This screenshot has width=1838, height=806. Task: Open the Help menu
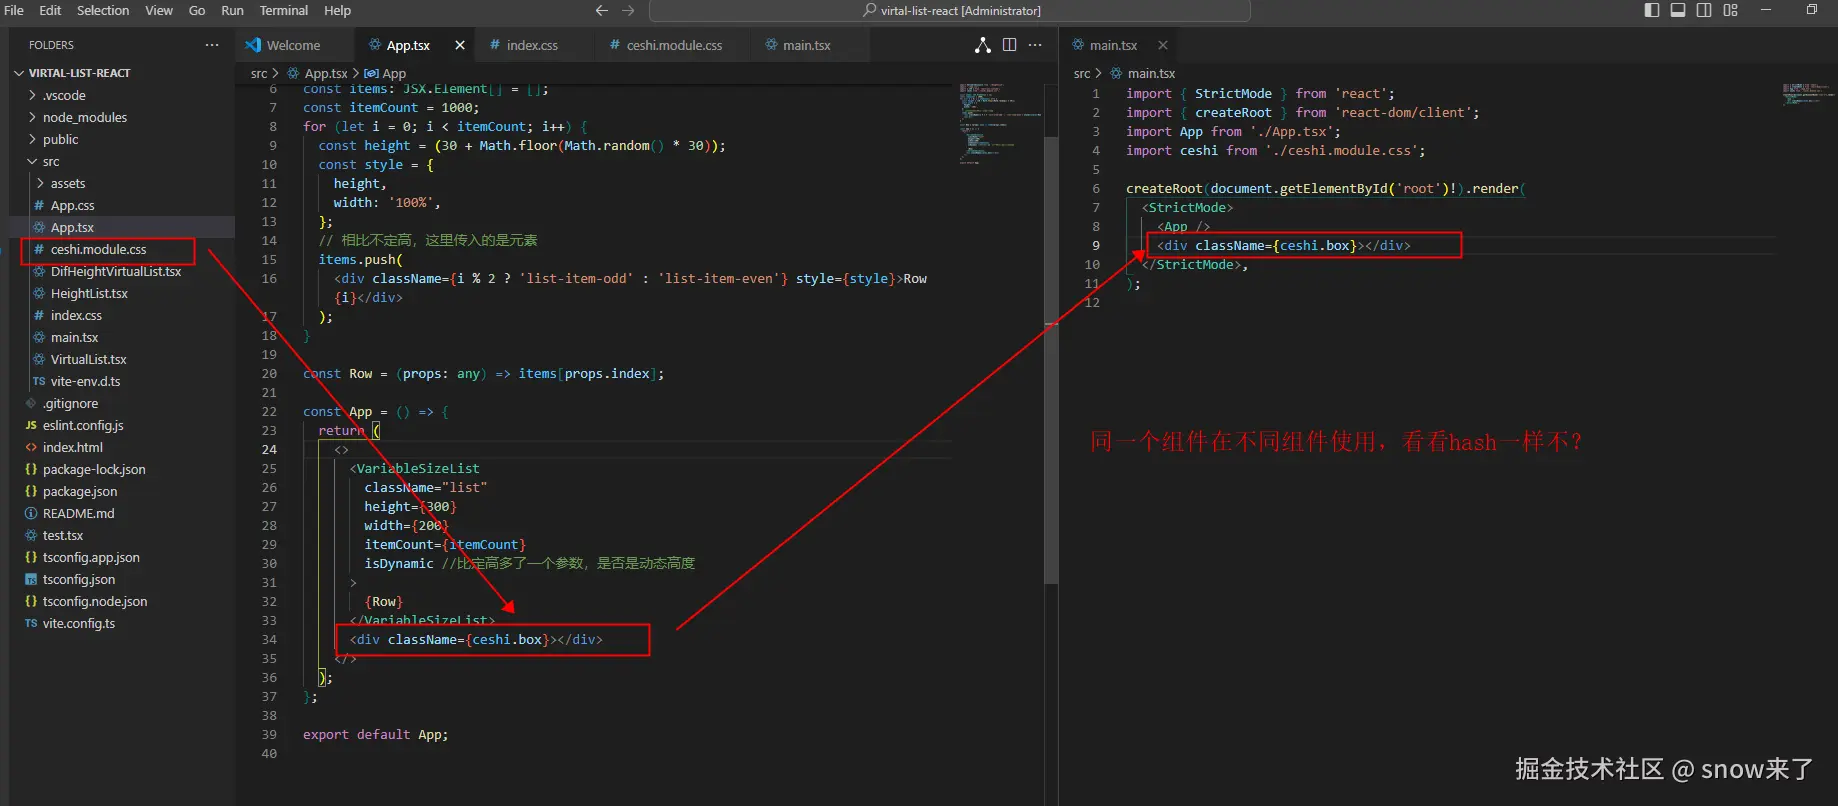(337, 10)
